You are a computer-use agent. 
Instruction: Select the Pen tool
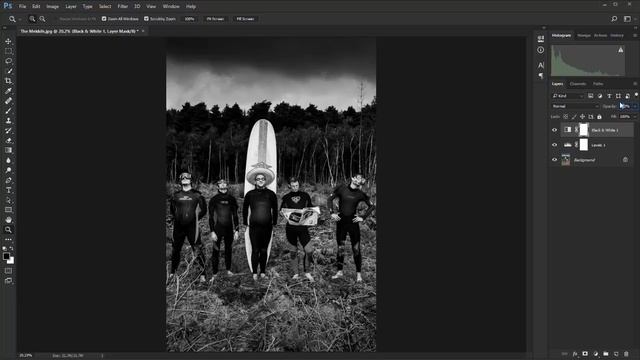pos(8,180)
